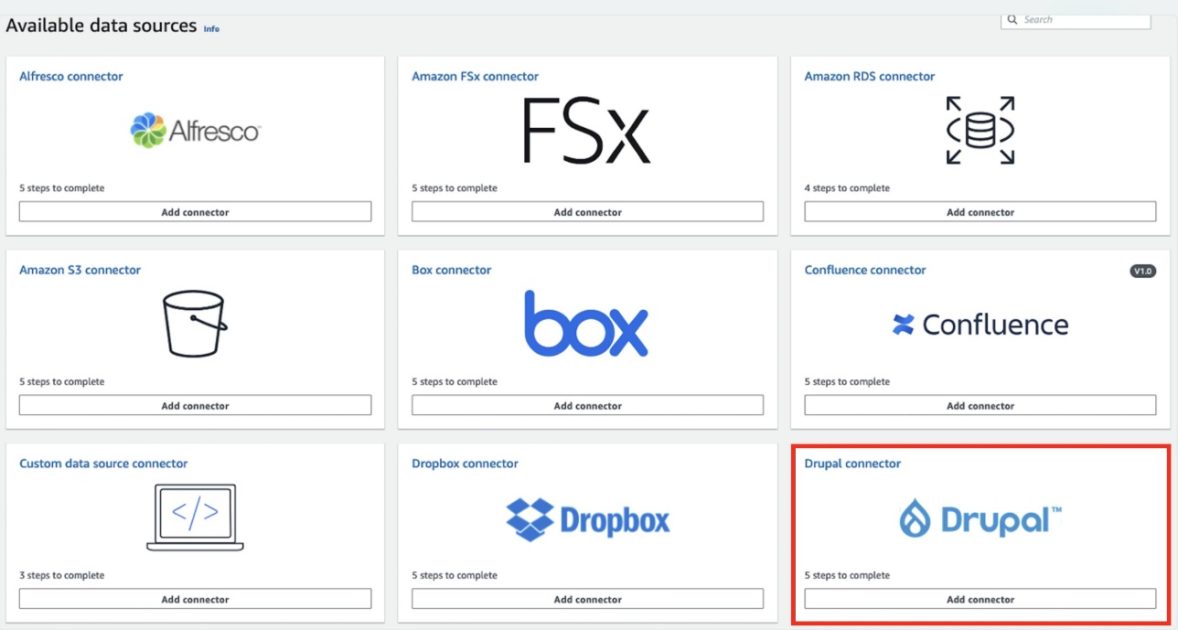
Task: Open the Dropbox connector title link
Action: (x=465, y=463)
